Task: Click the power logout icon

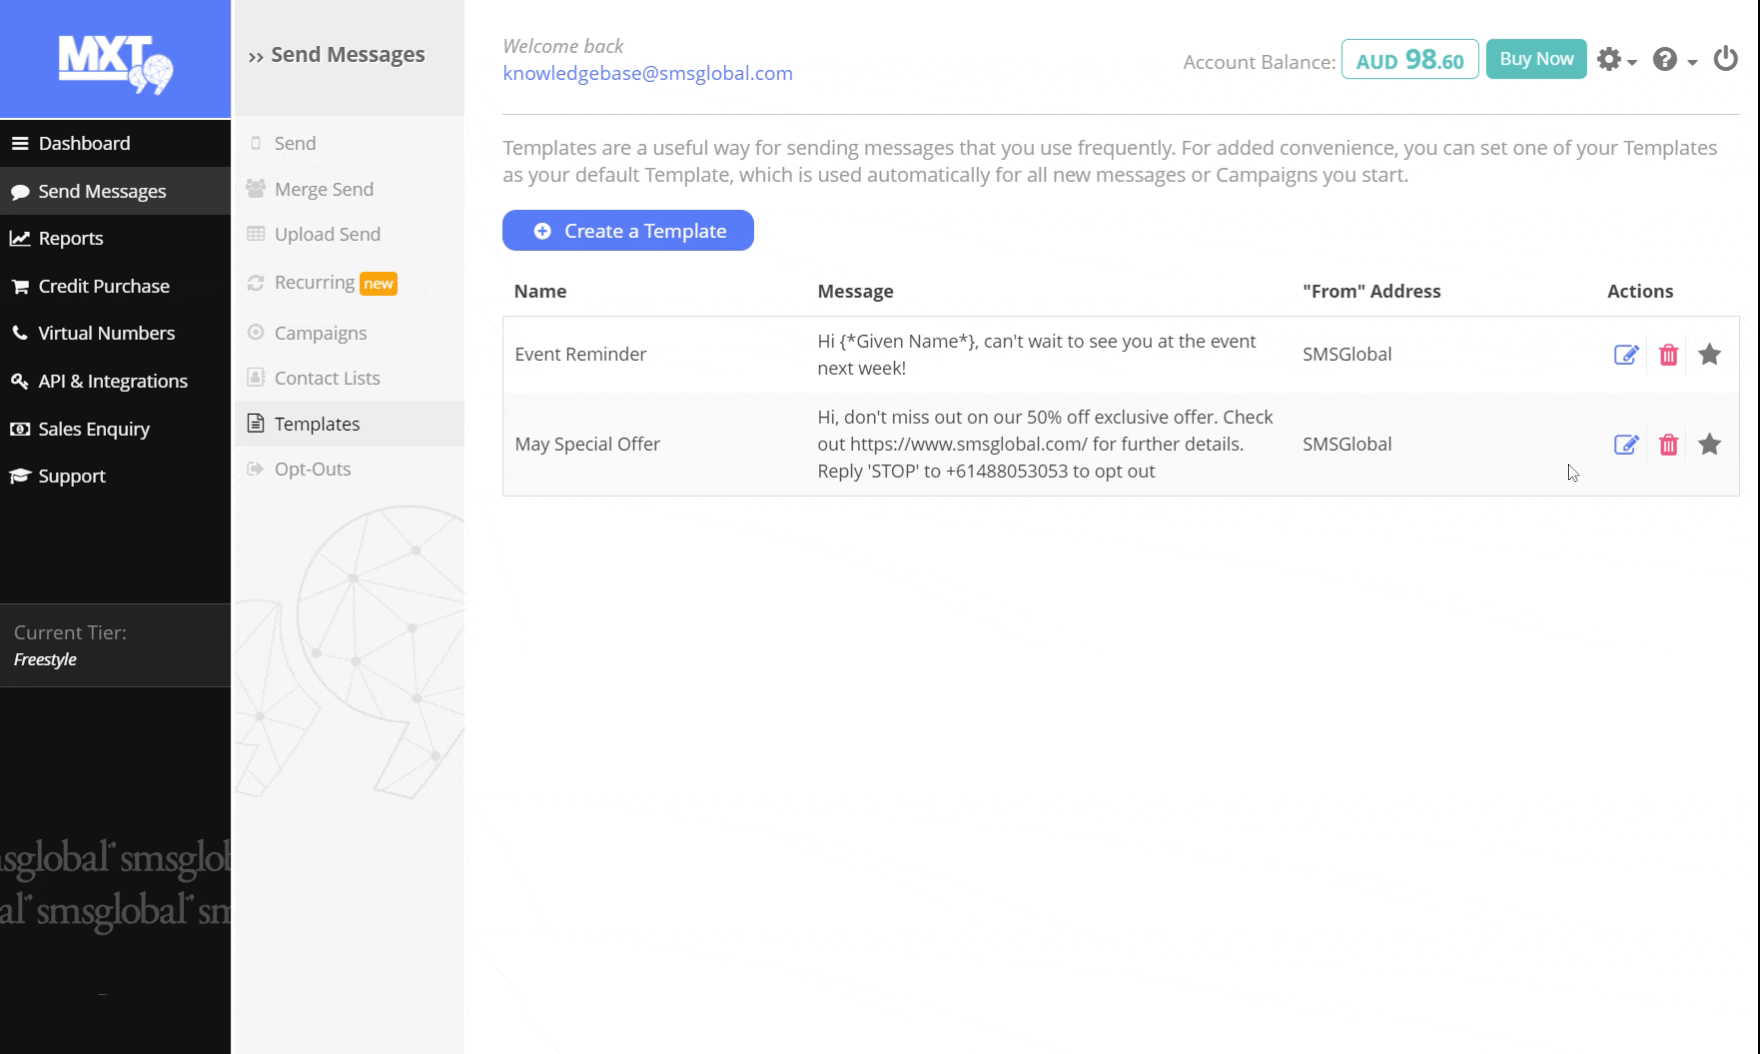Action: pyautogui.click(x=1725, y=60)
